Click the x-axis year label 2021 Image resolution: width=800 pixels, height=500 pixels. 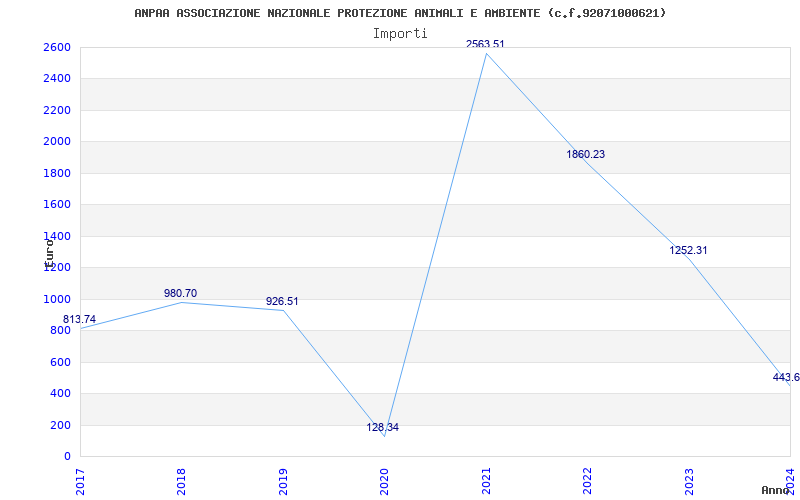[x=486, y=481]
